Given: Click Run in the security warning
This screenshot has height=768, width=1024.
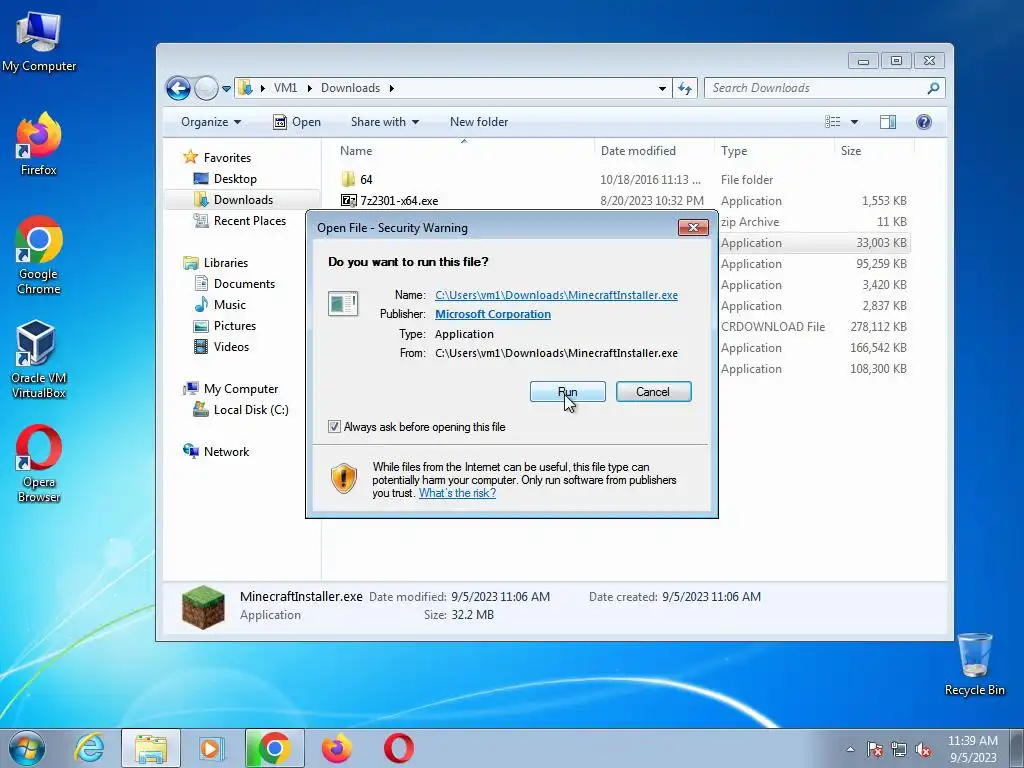Looking at the screenshot, I should [568, 392].
